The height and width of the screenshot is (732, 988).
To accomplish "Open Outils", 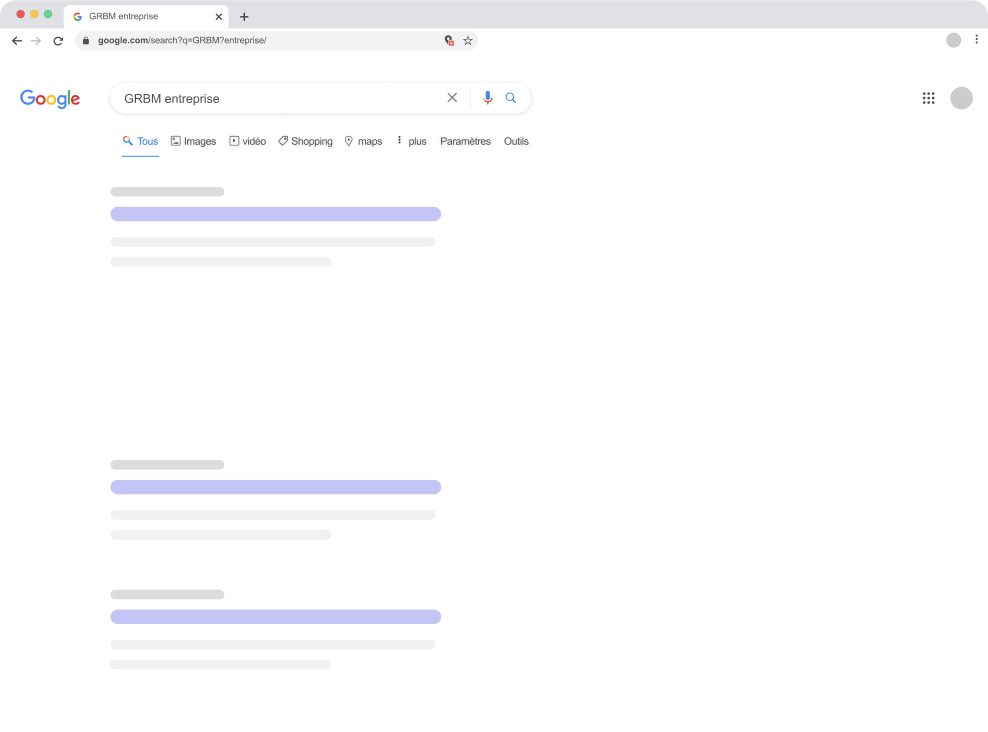I will click(x=516, y=141).
